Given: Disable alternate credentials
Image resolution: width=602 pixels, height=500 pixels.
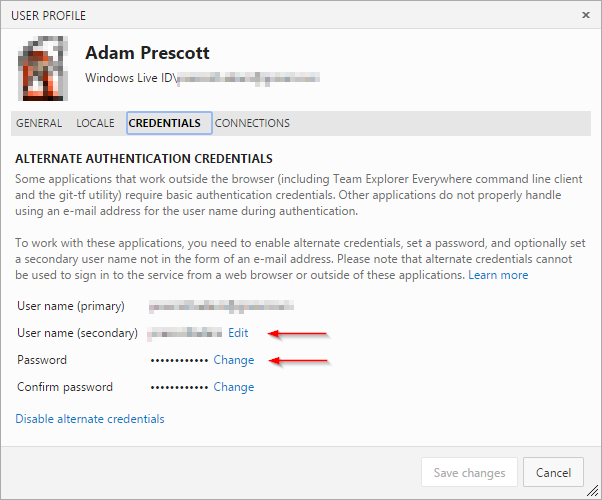Looking at the screenshot, I should click(90, 419).
